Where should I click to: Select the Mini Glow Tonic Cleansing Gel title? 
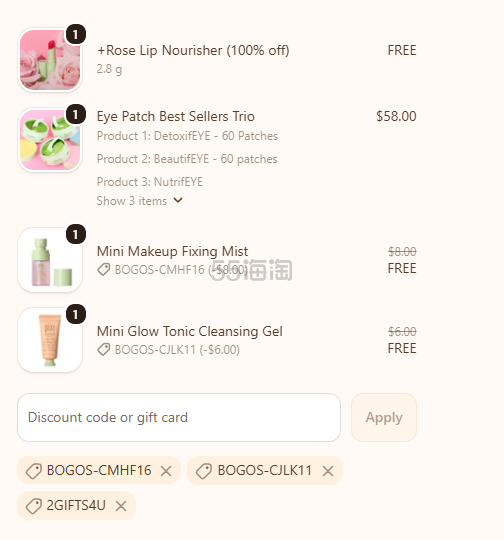point(189,331)
